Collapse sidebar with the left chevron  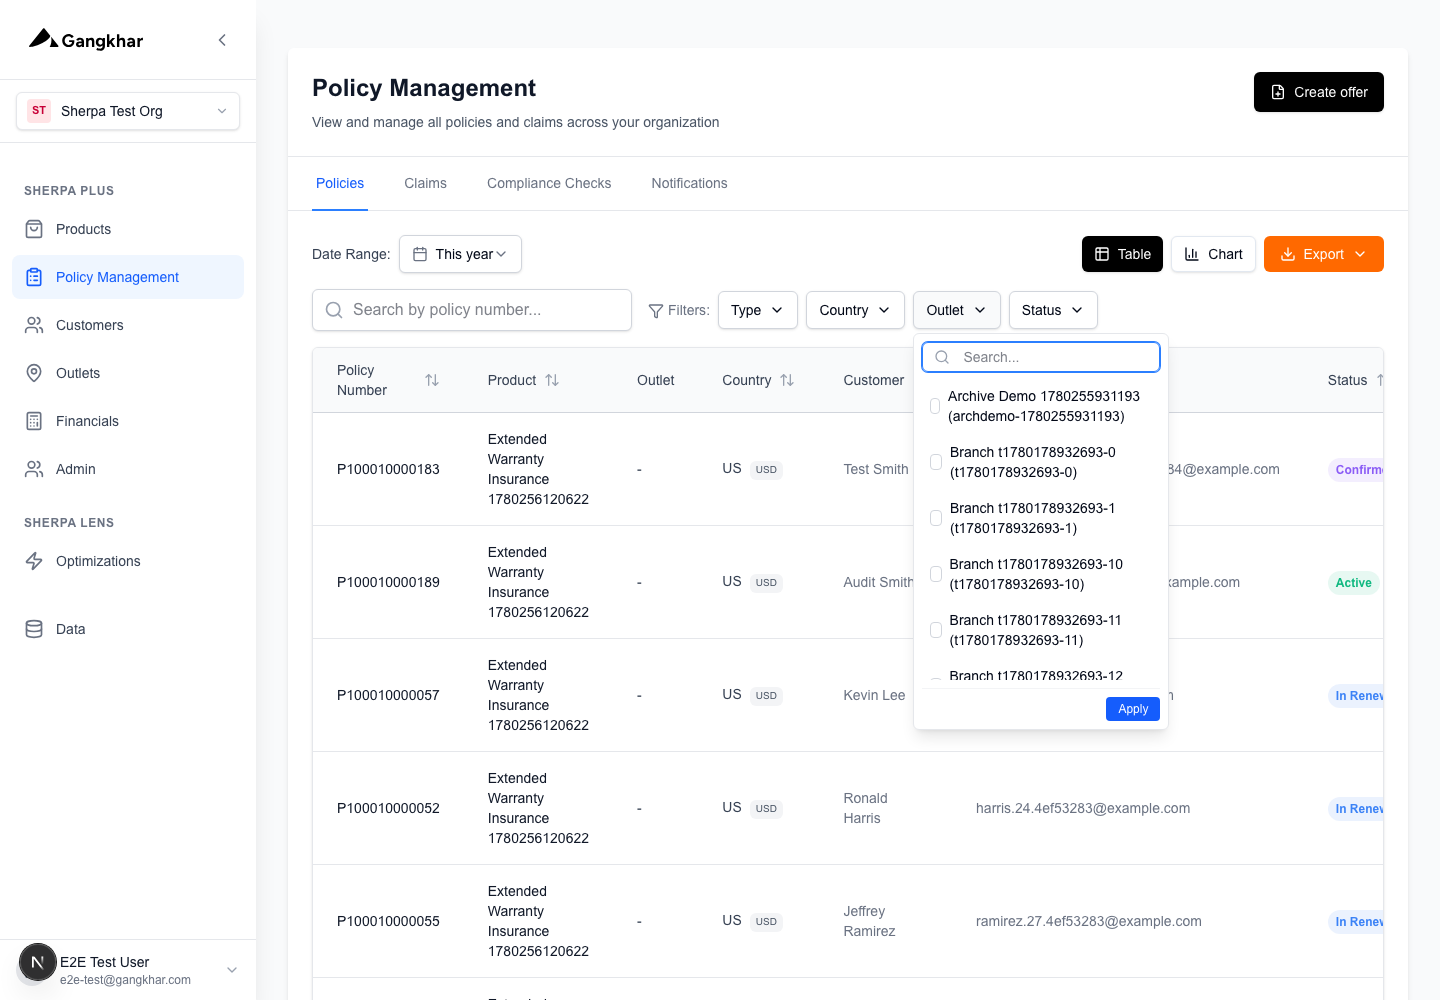222,40
